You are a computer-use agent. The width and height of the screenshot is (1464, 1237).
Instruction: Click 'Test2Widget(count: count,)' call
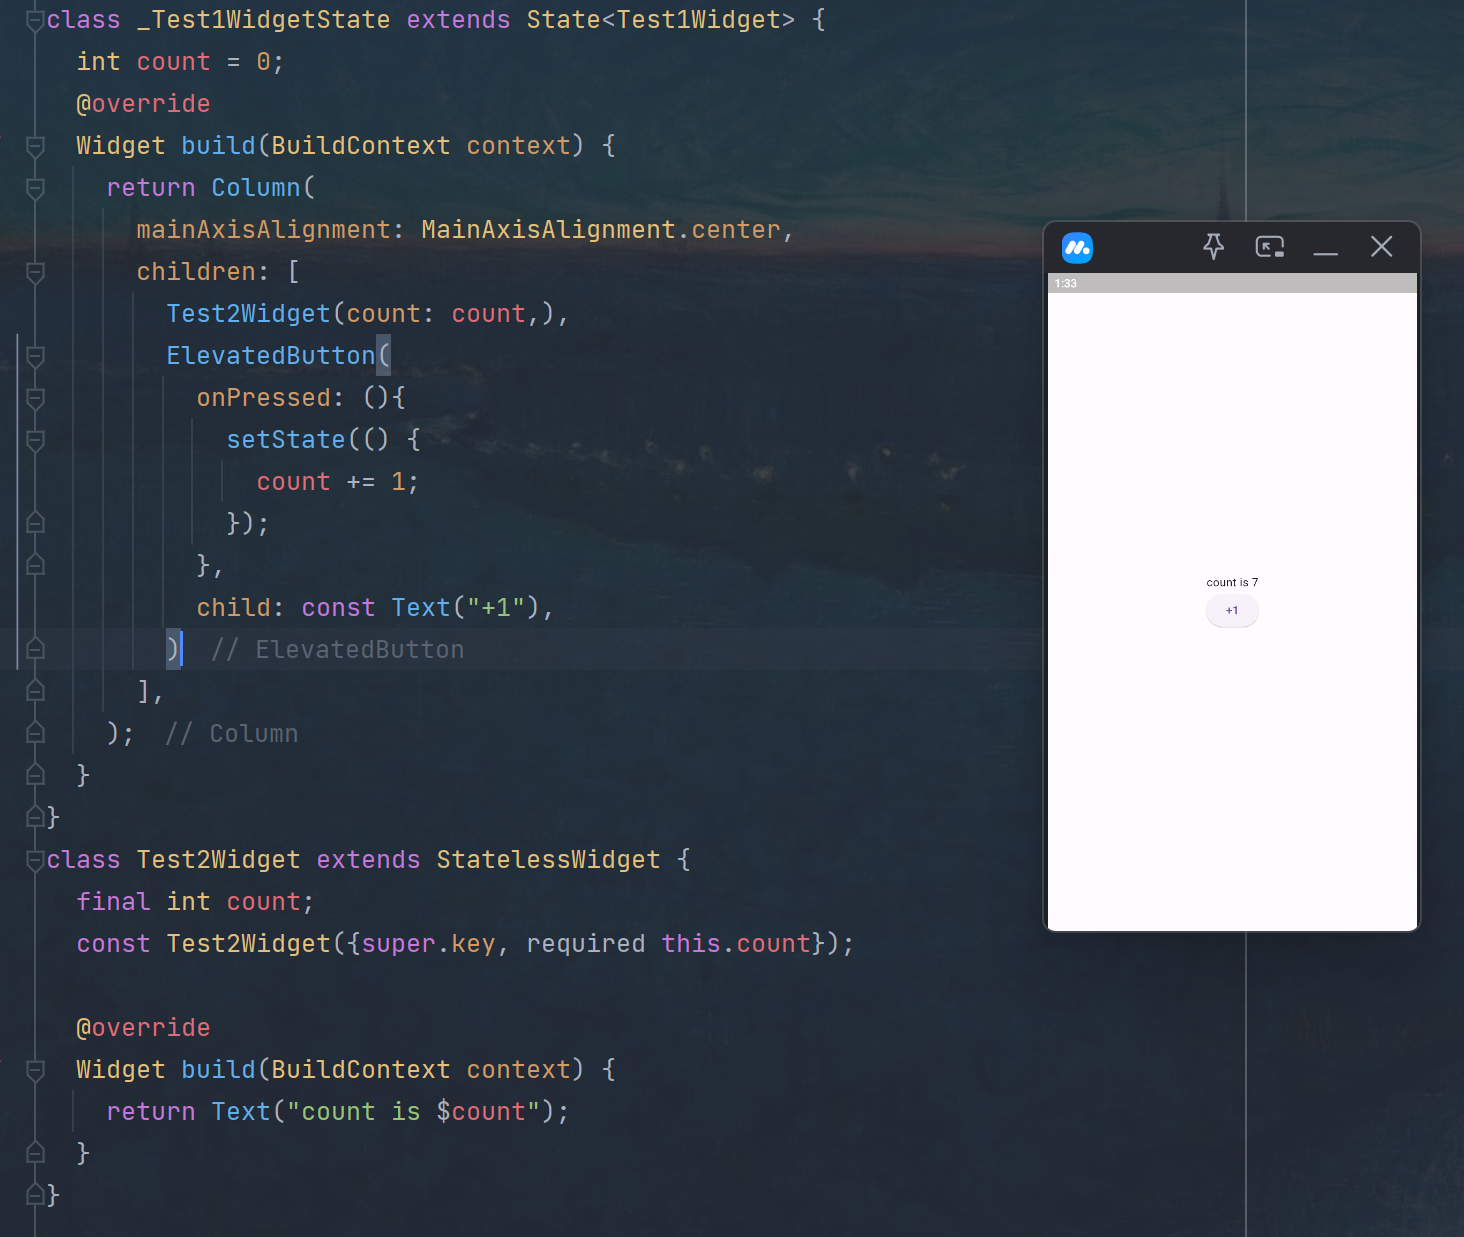pos(360,314)
